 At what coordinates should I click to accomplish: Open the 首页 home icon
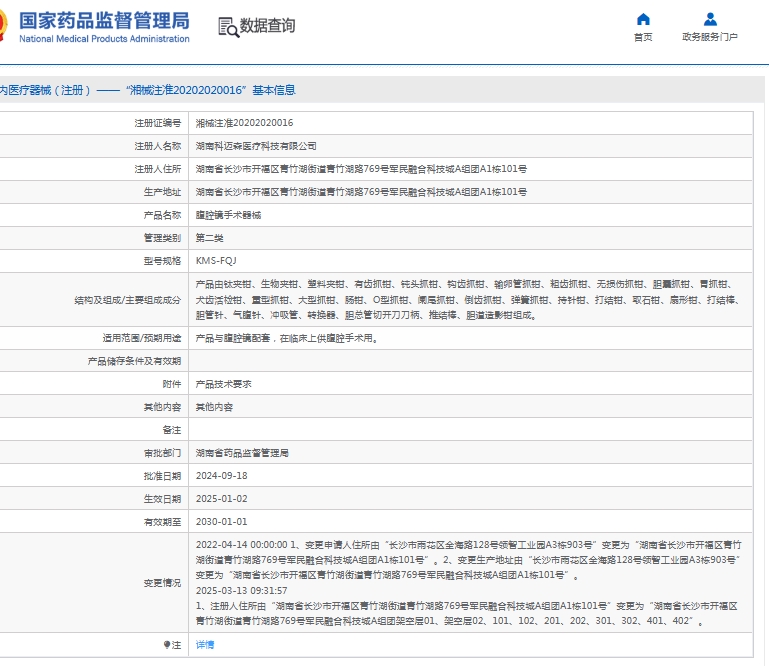643,19
